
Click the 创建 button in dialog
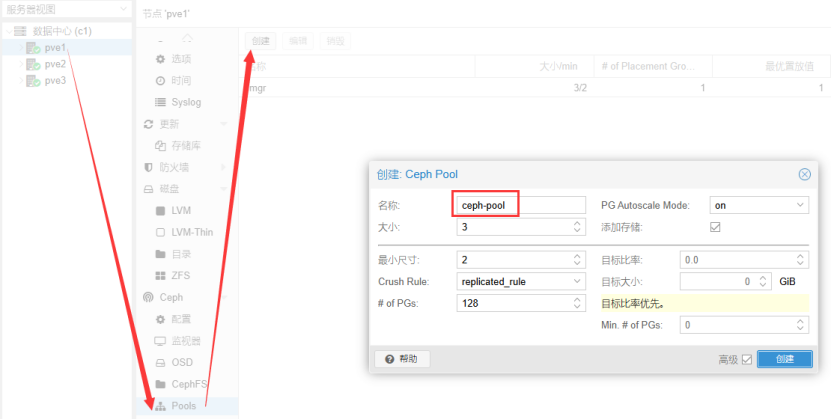(x=784, y=359)
